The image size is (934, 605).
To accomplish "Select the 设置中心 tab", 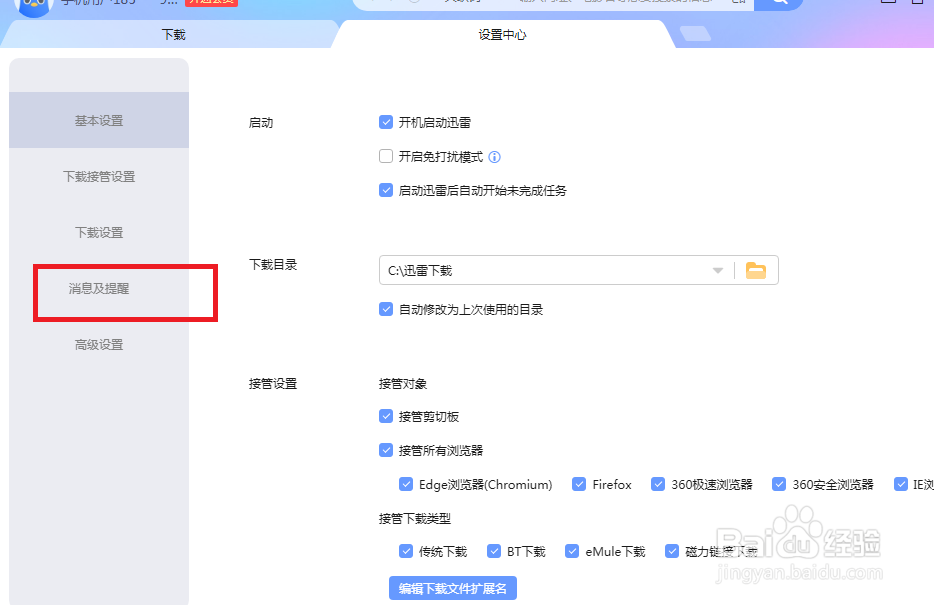I will [x=502, y=35].
